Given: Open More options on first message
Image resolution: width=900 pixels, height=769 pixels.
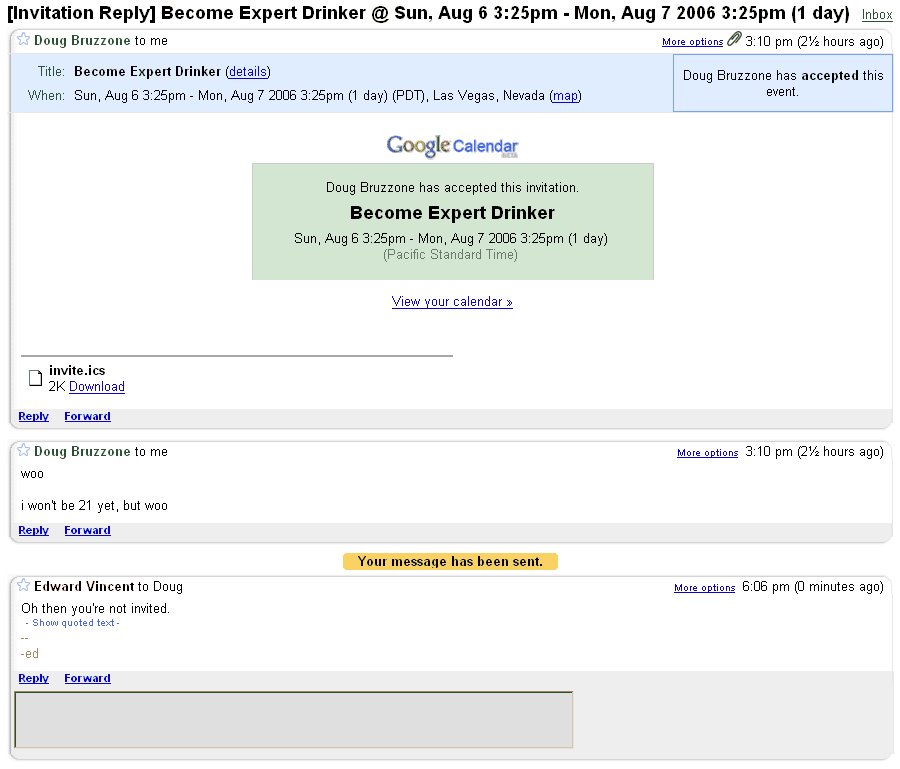Looking at the screenshot, I should tap(692, 42).
